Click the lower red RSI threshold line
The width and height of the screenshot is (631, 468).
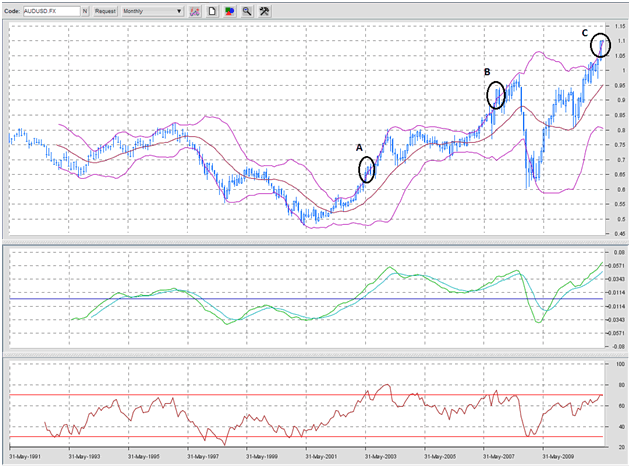(200, 437)
